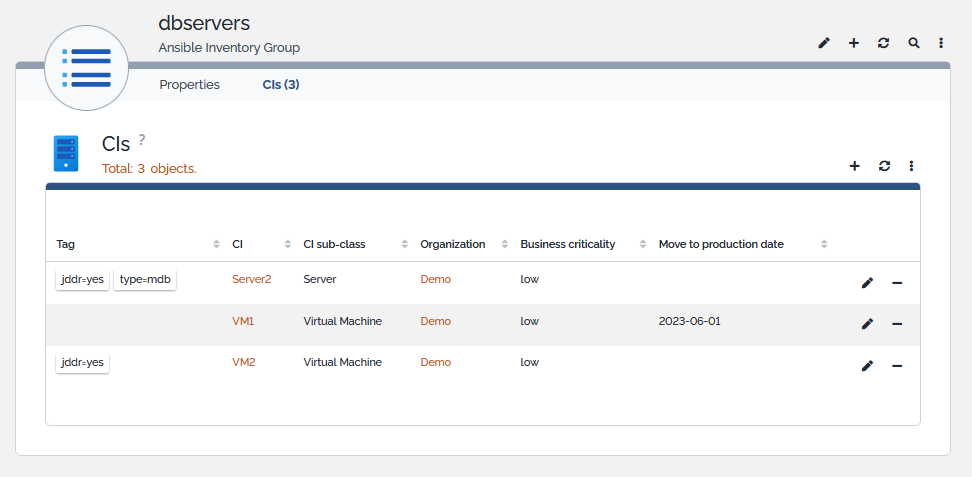The image size is (972, 477).
Task: Click the help question mark beside CIs
Action: pyautogui.click(x=142, y=139)
